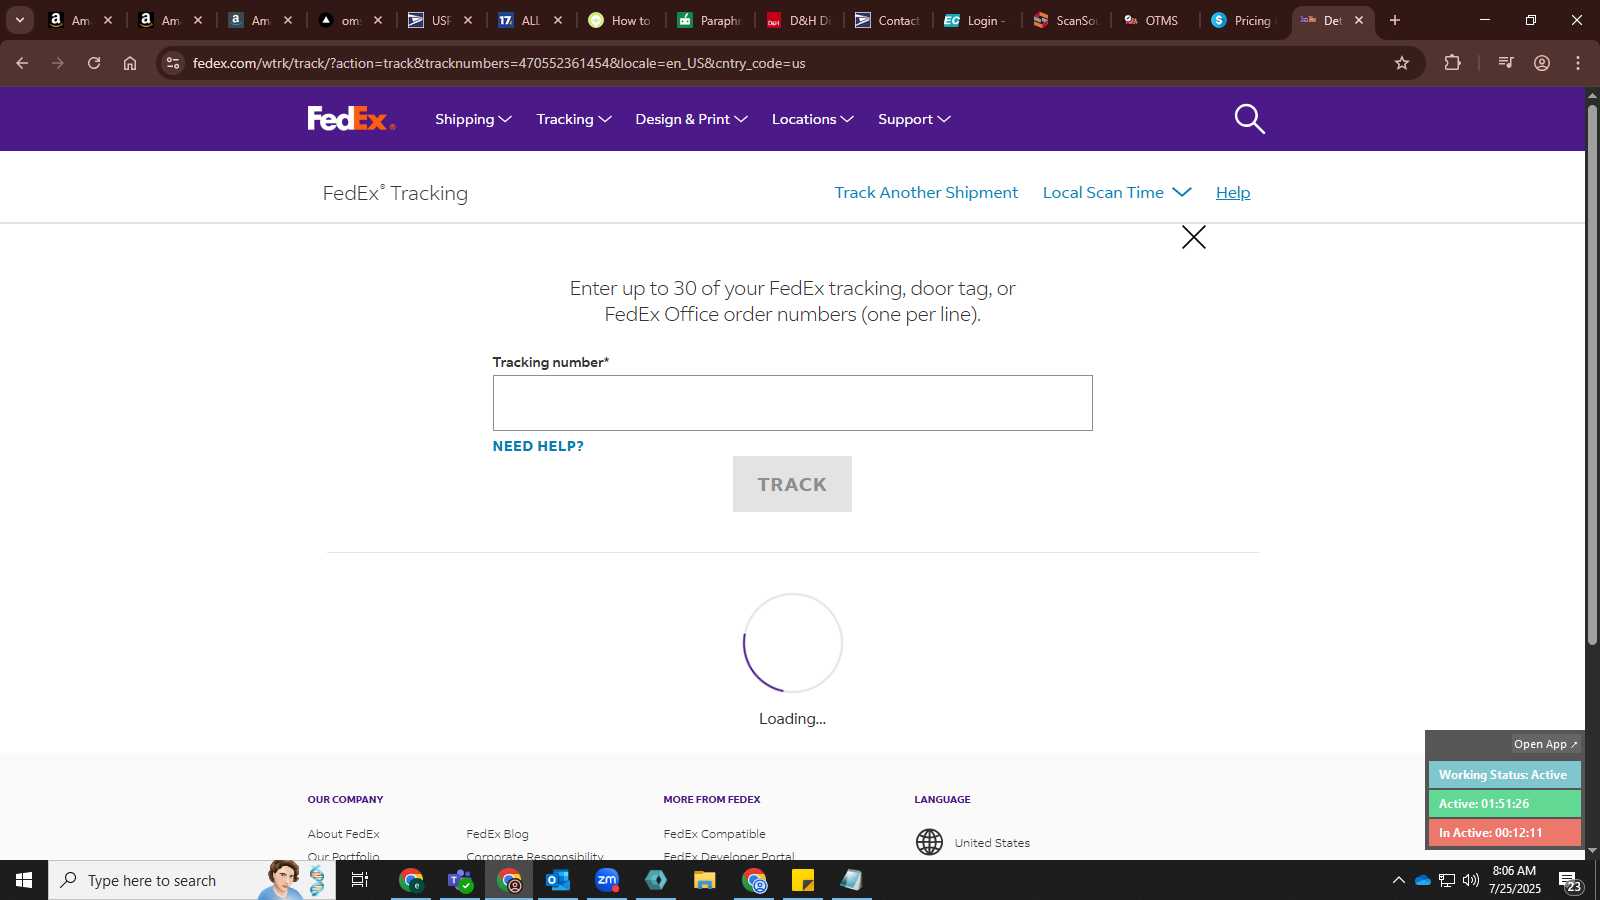The image size is (1600, 900).
Task: Switch to the ScanSource tab
Action: pos(1066,20)
